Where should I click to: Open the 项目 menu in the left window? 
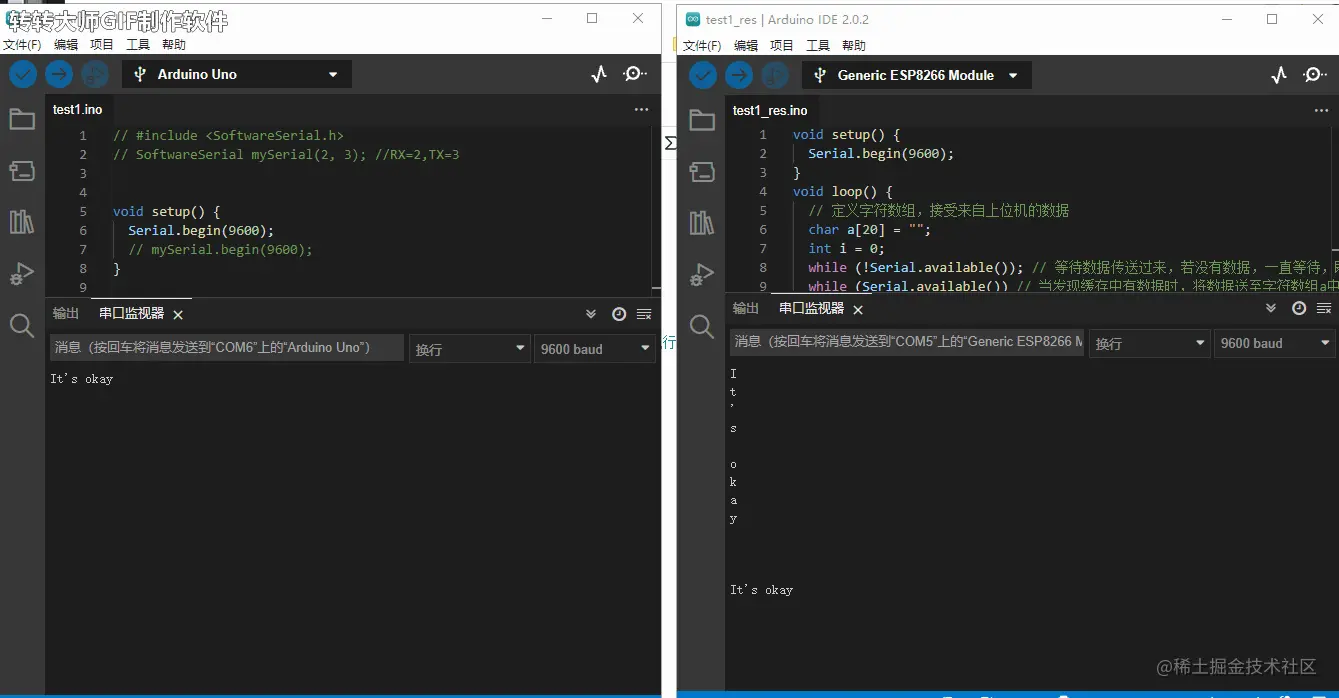pos(102,44)
